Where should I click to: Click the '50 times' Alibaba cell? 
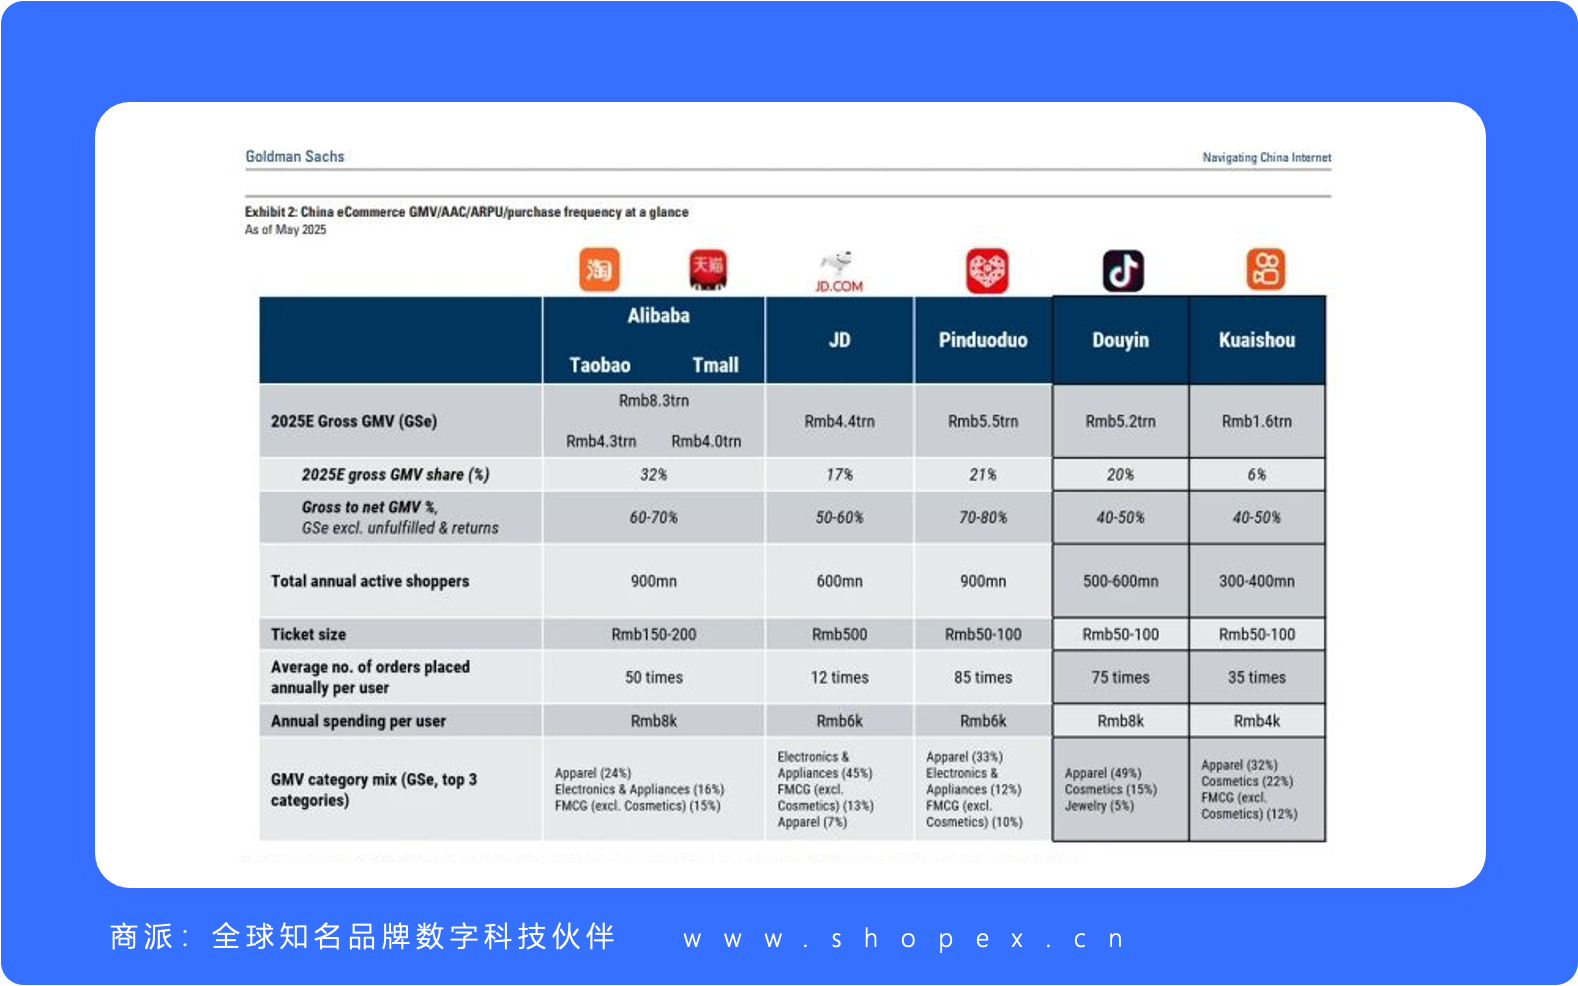point(654,677)
